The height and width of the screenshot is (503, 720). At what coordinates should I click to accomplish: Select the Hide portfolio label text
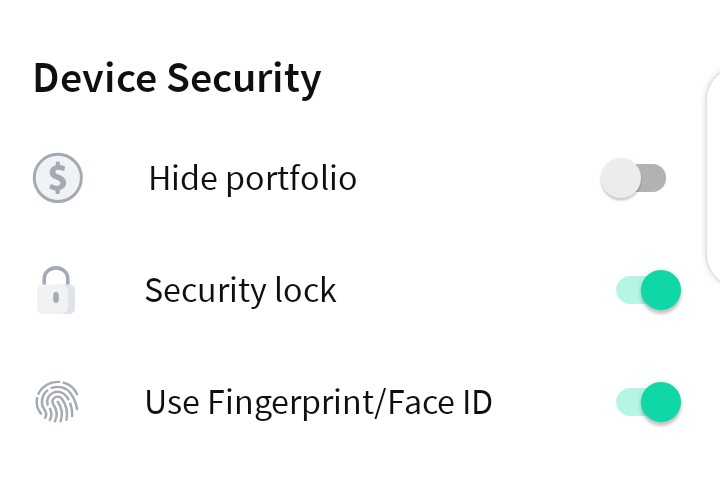click(x=253, y=179)
